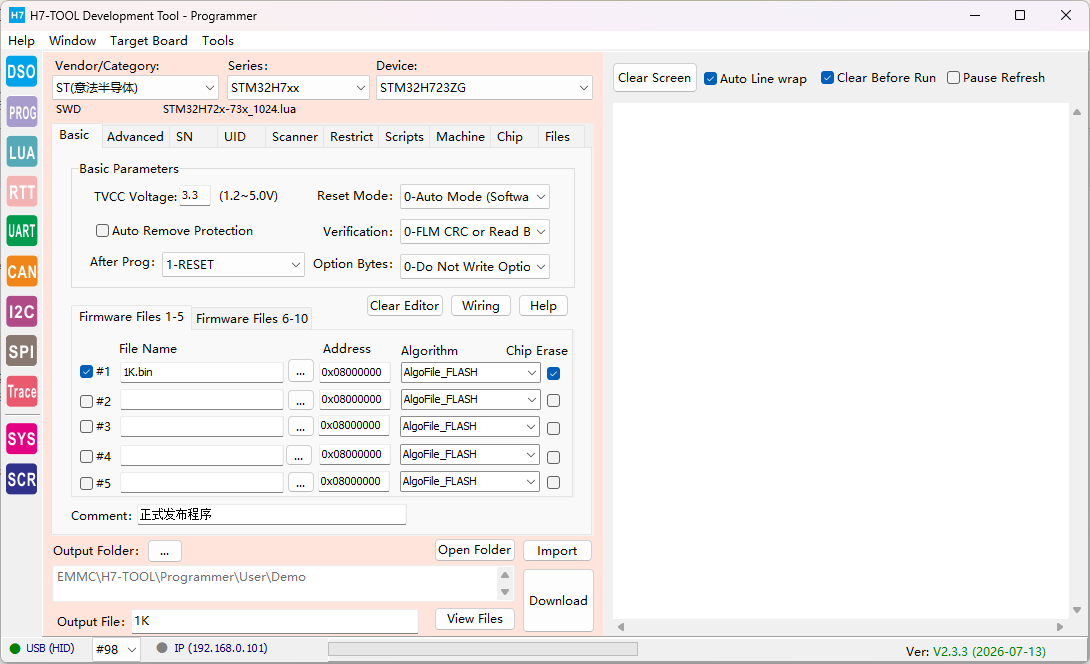Toggle the Clear Before Run checkbox
The width and height of the screenshot is (1090, 664).
pos(827,77)
